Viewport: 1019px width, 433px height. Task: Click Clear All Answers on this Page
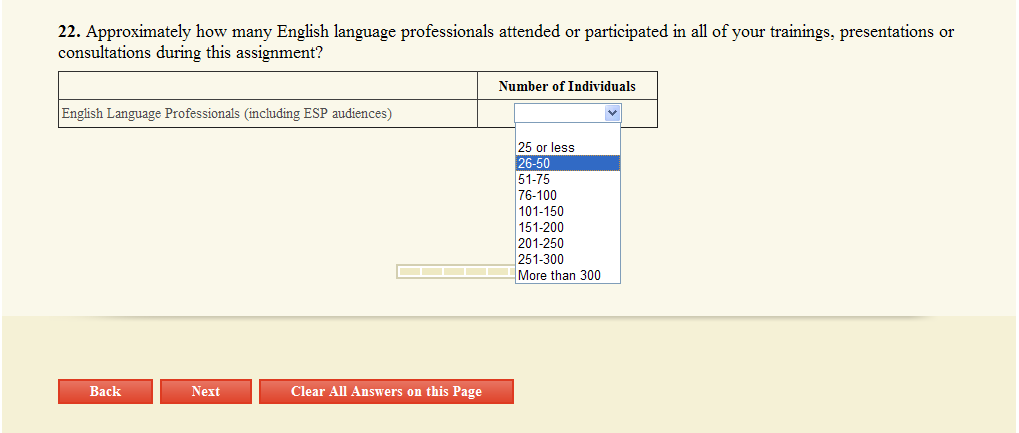click(x=386, y=391)
